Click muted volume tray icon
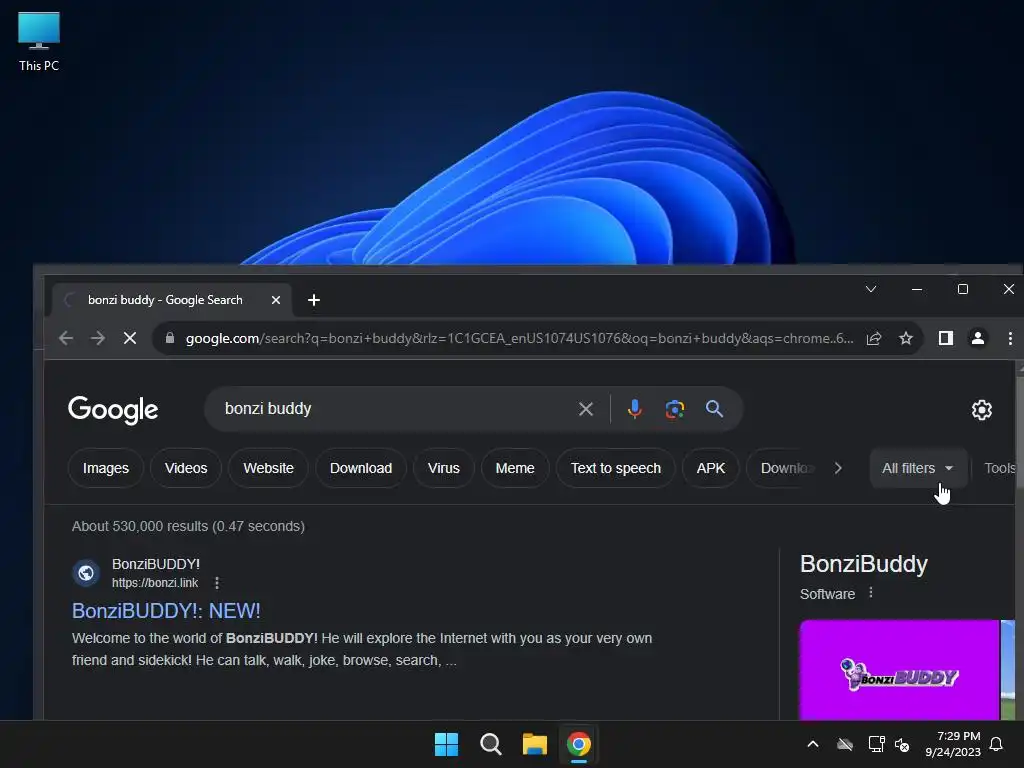Image resolution: width=1024 pixels, height=768 pixels. tap(902, 744)
